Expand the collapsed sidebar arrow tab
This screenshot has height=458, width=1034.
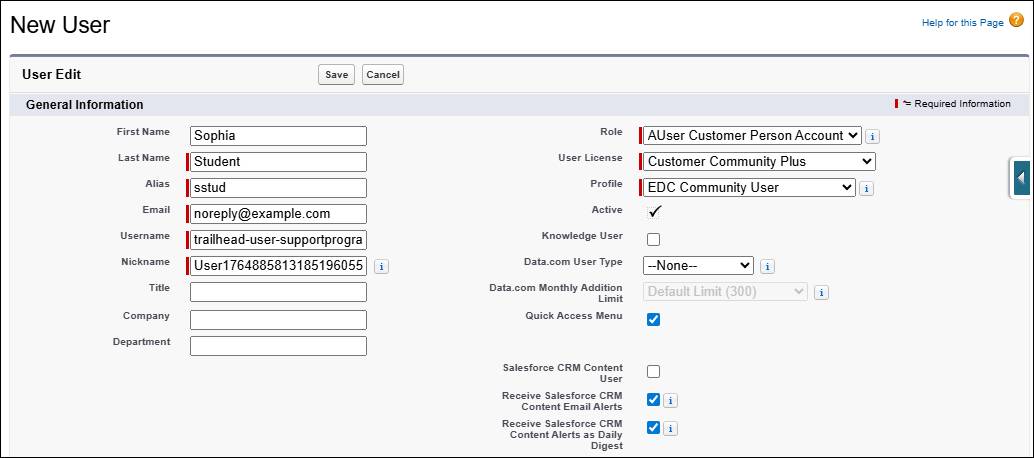point(1020,178)
